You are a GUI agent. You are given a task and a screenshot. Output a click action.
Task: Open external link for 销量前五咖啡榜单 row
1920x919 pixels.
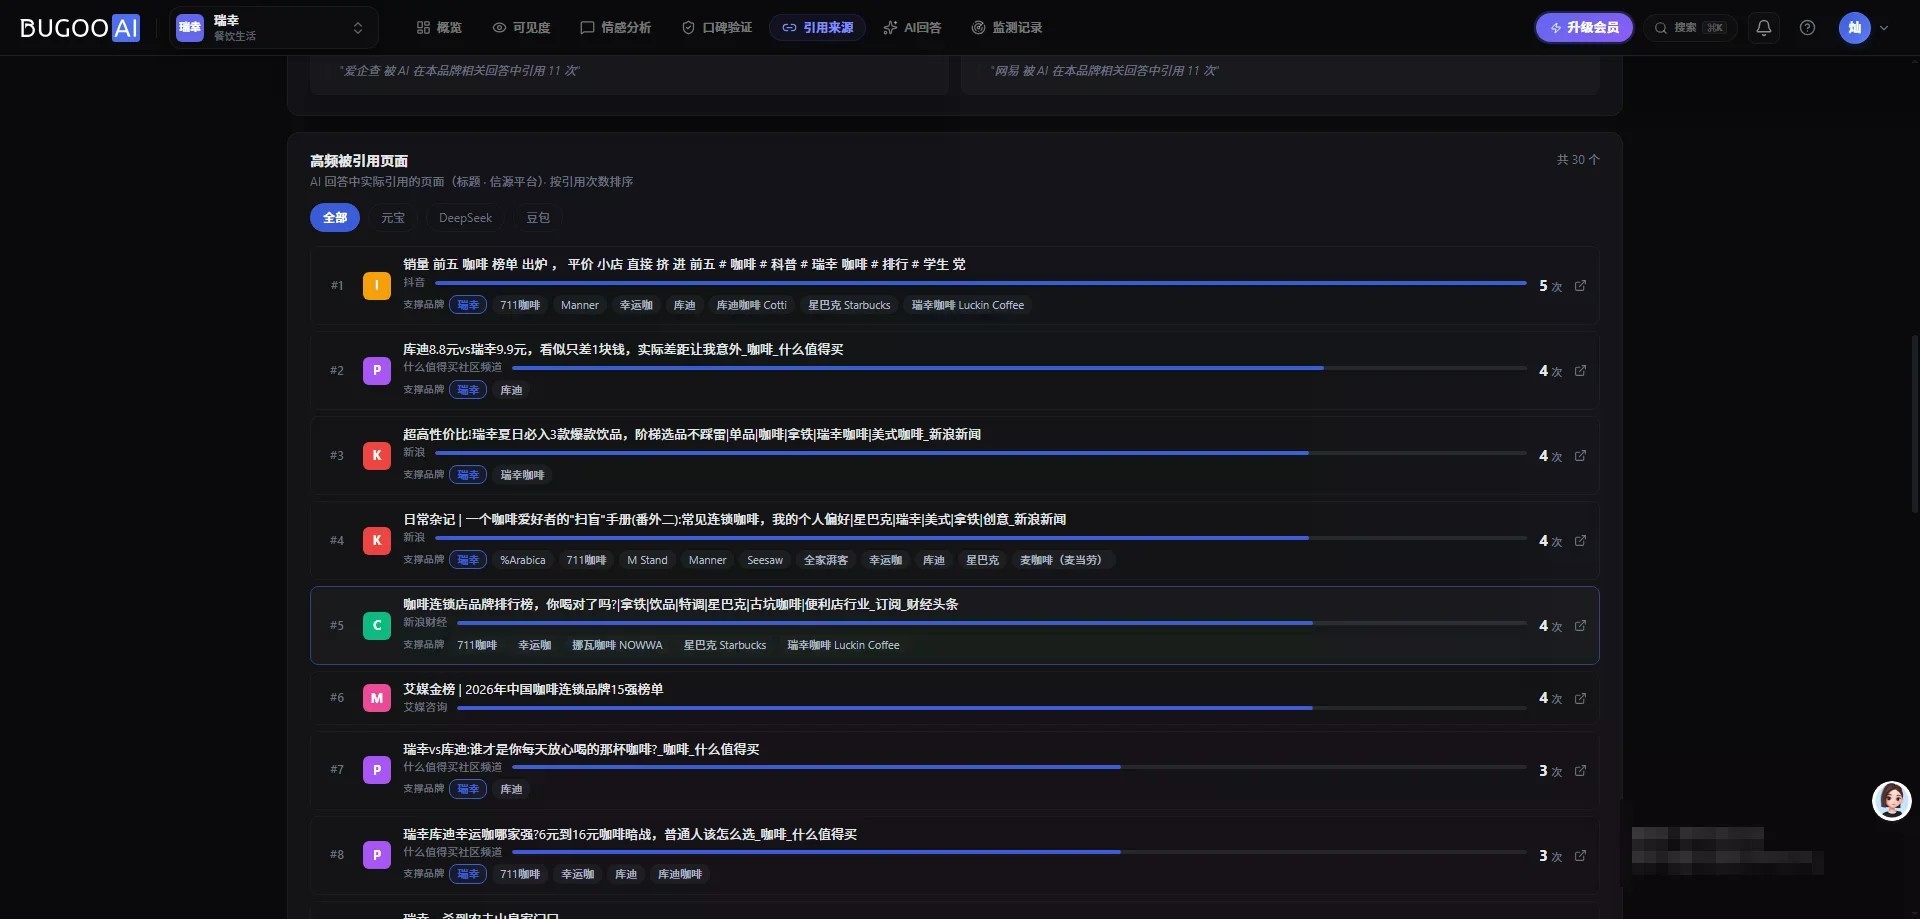(x=1580, y=286)
